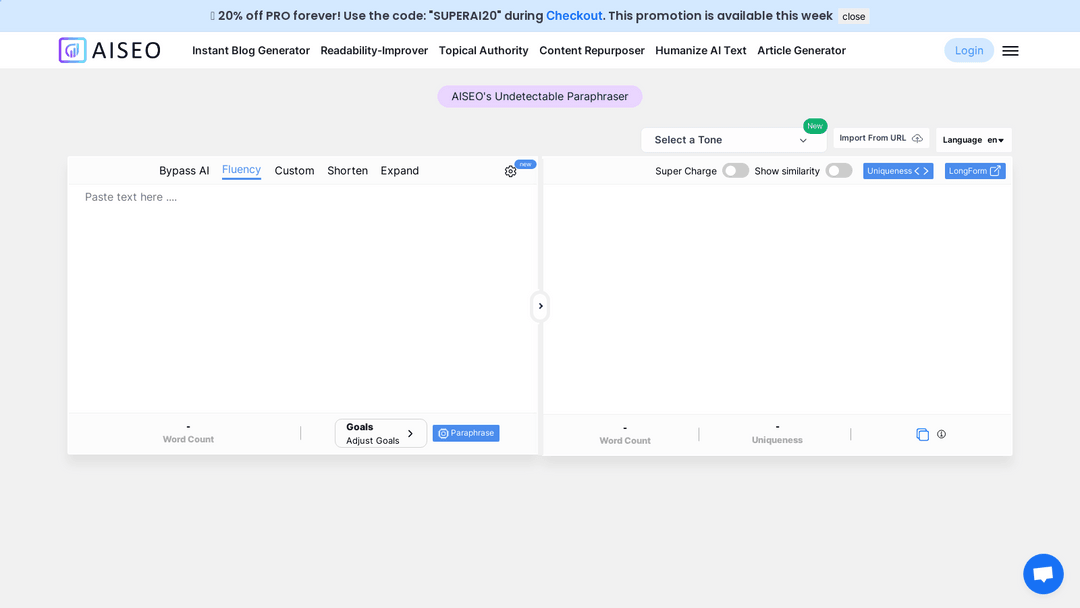Click the Uniqueness label under output

coord(777,440)
